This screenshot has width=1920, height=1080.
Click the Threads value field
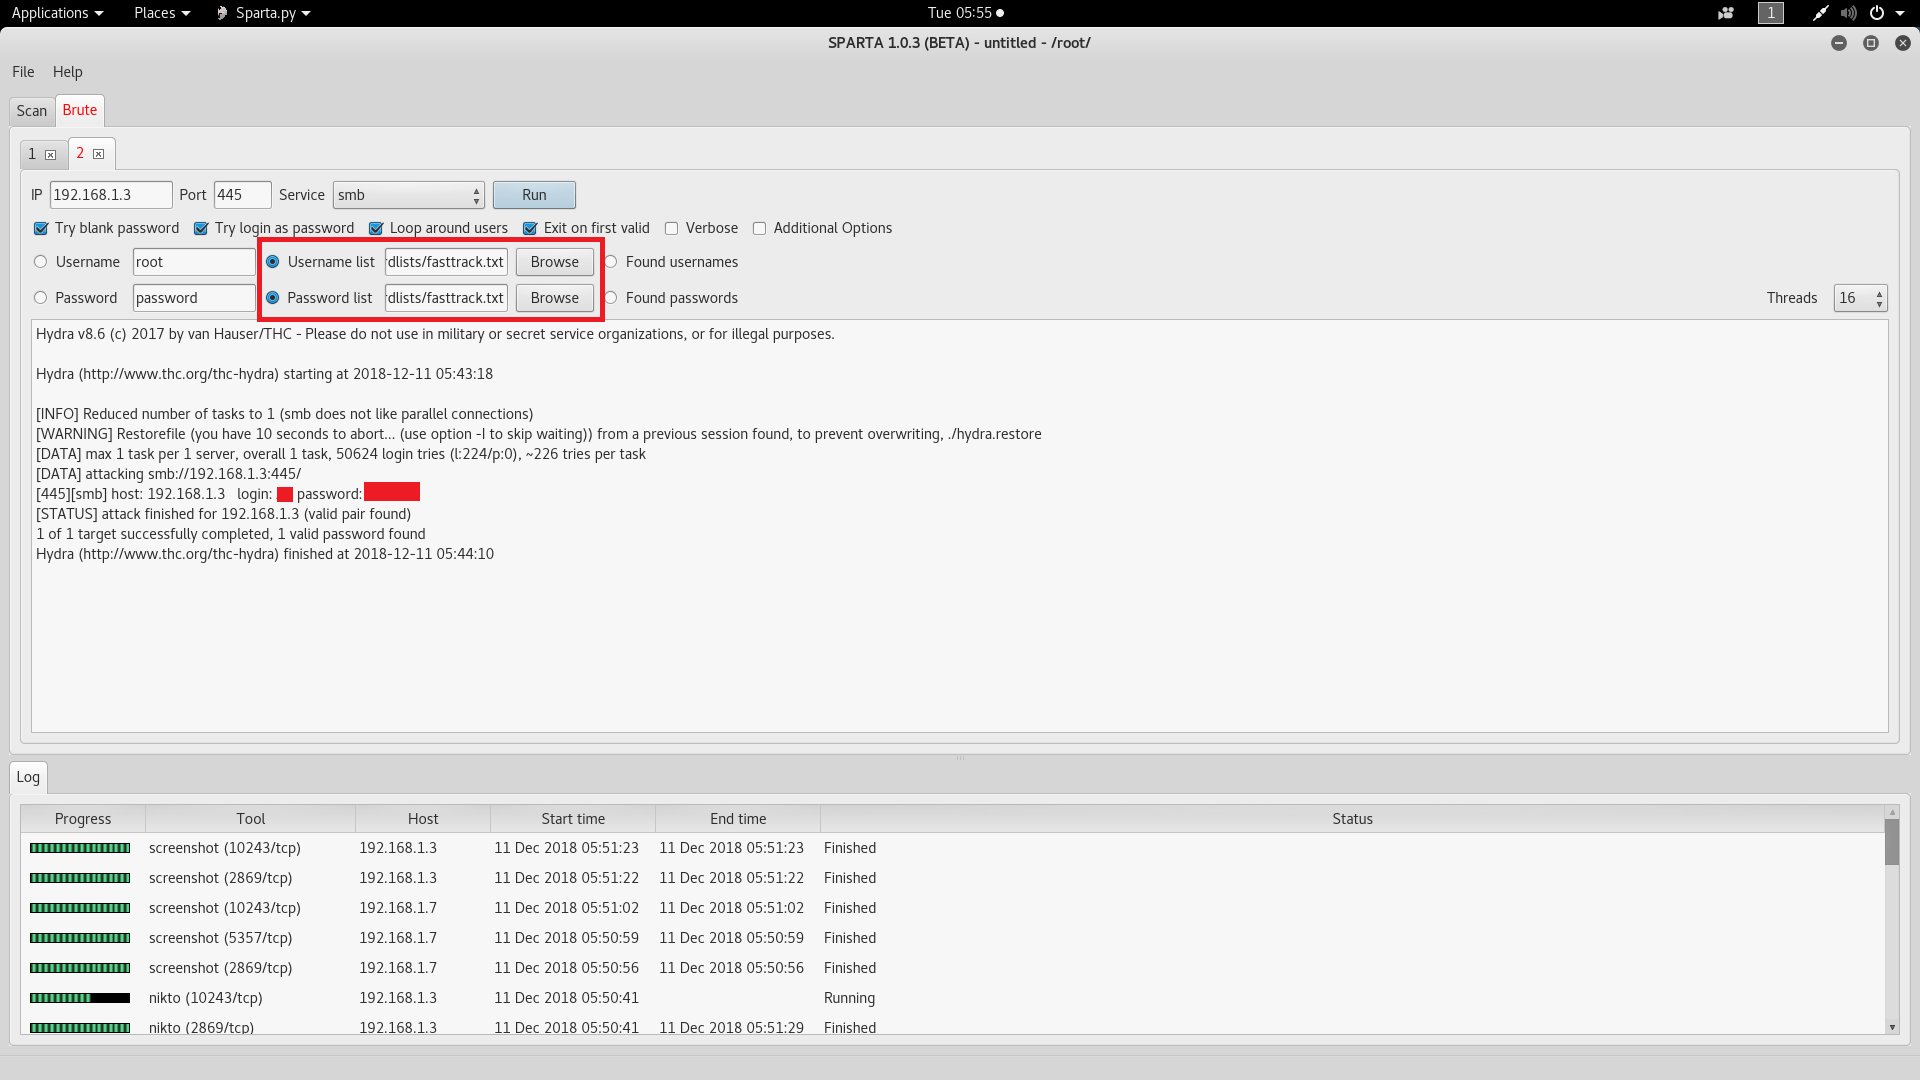[1853, 298]
